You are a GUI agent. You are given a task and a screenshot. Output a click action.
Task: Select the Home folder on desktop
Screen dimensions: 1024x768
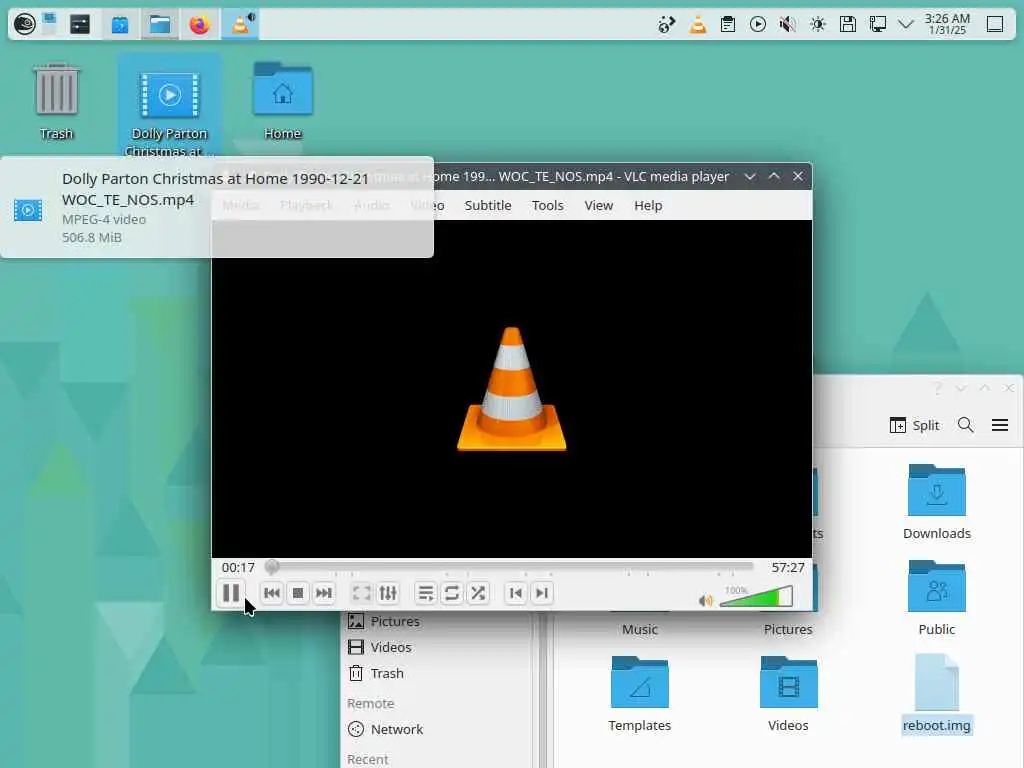point(283,102)
